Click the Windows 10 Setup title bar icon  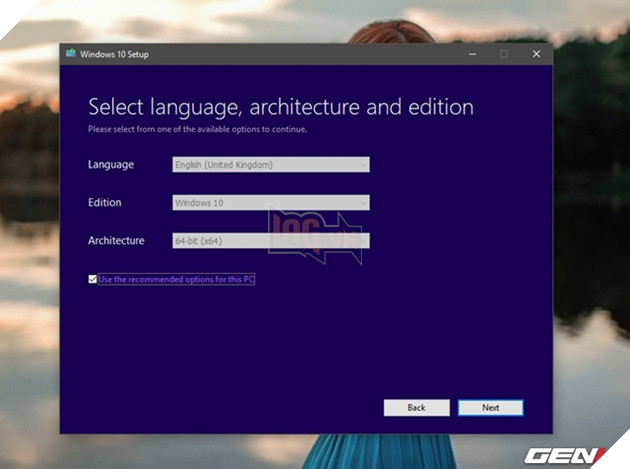click(71, 53)
